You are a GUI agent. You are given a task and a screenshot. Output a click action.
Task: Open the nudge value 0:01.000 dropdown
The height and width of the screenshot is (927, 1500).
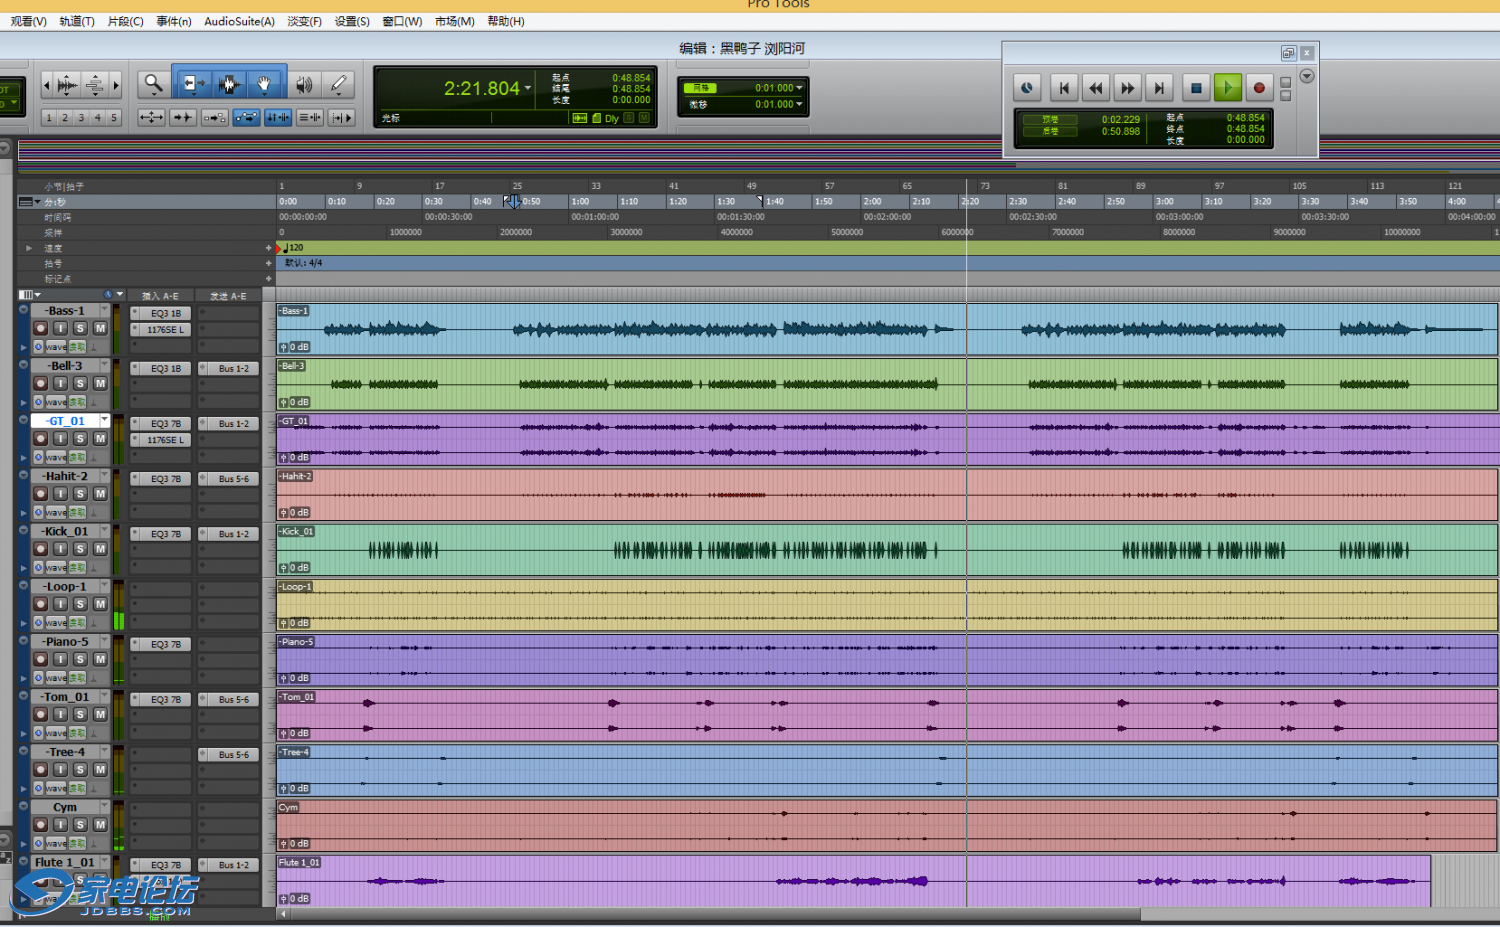(x=799, y=104)
